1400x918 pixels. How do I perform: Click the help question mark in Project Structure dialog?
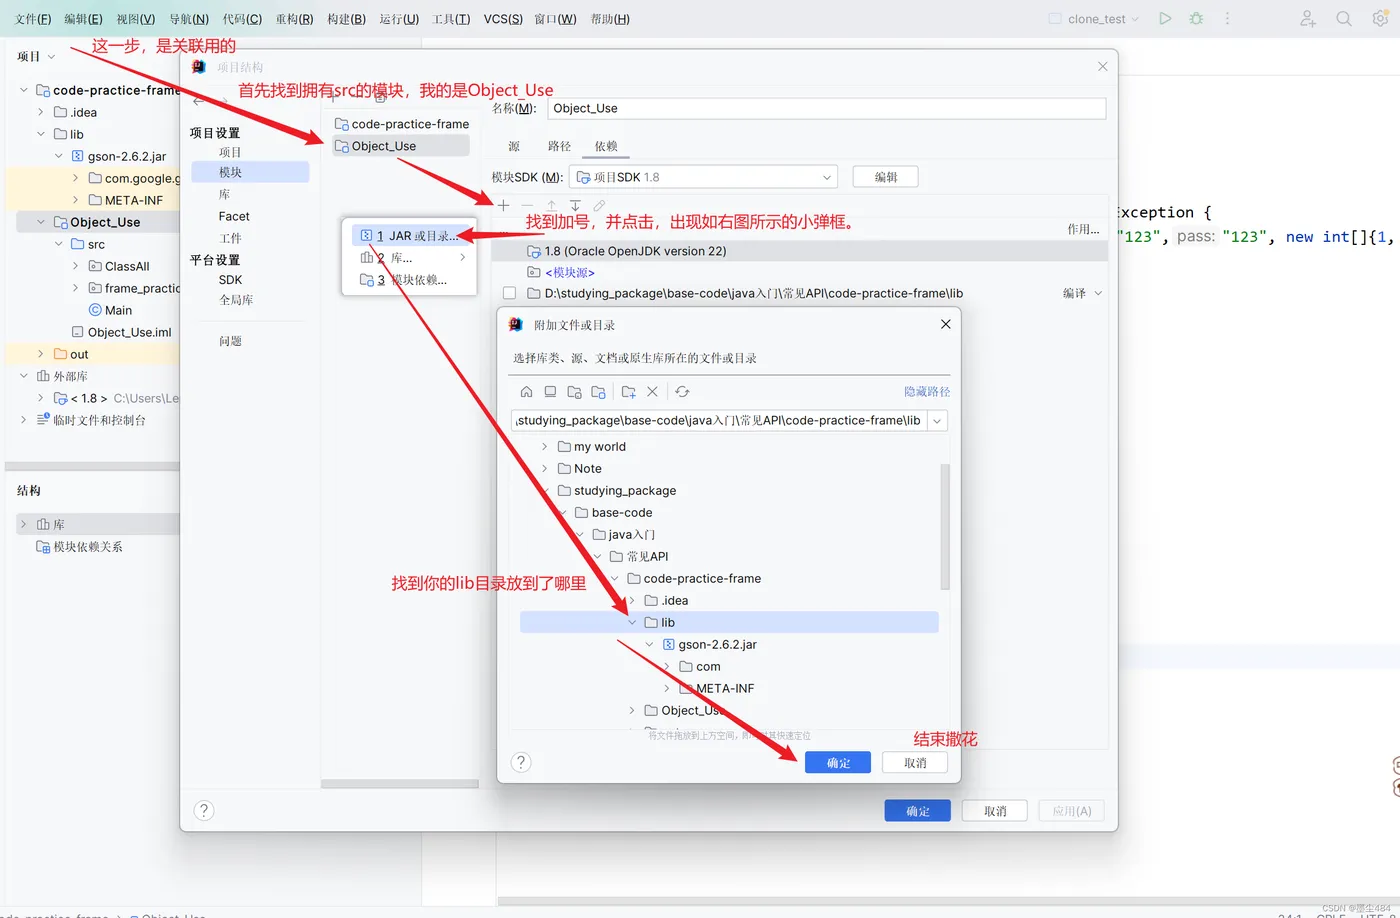point(204,810)
